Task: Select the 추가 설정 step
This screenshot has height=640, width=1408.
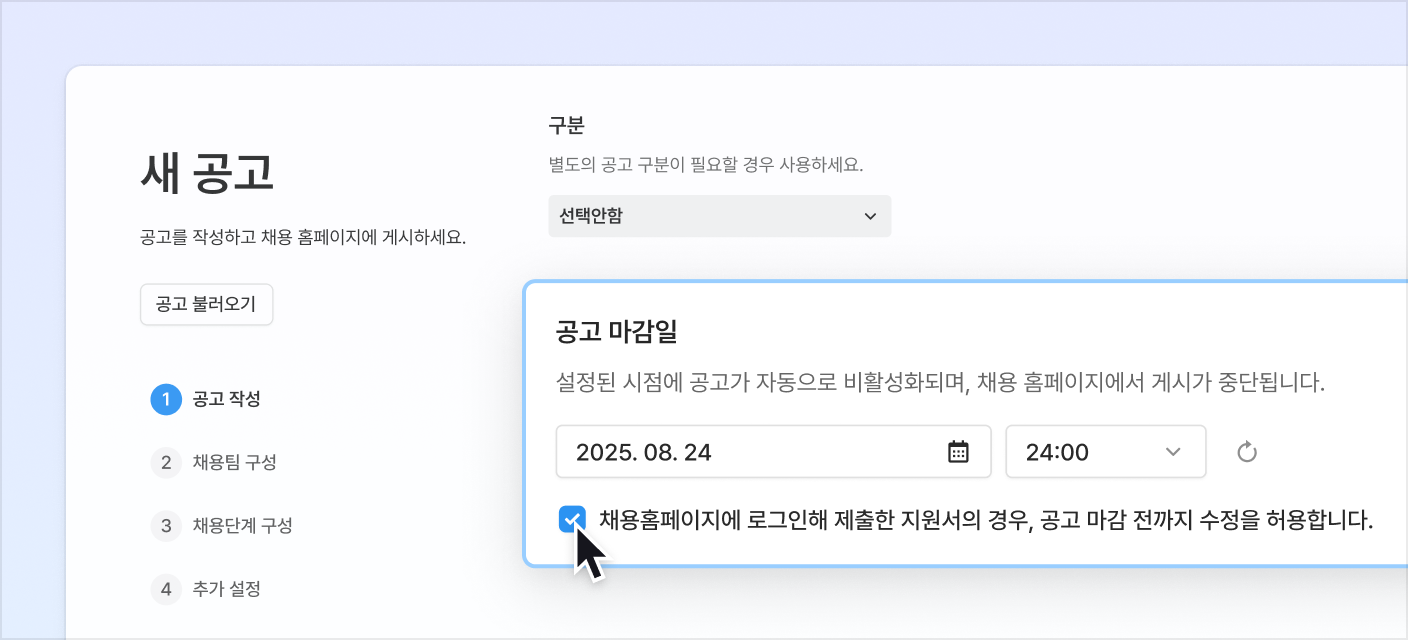Action: coord(226,589)
